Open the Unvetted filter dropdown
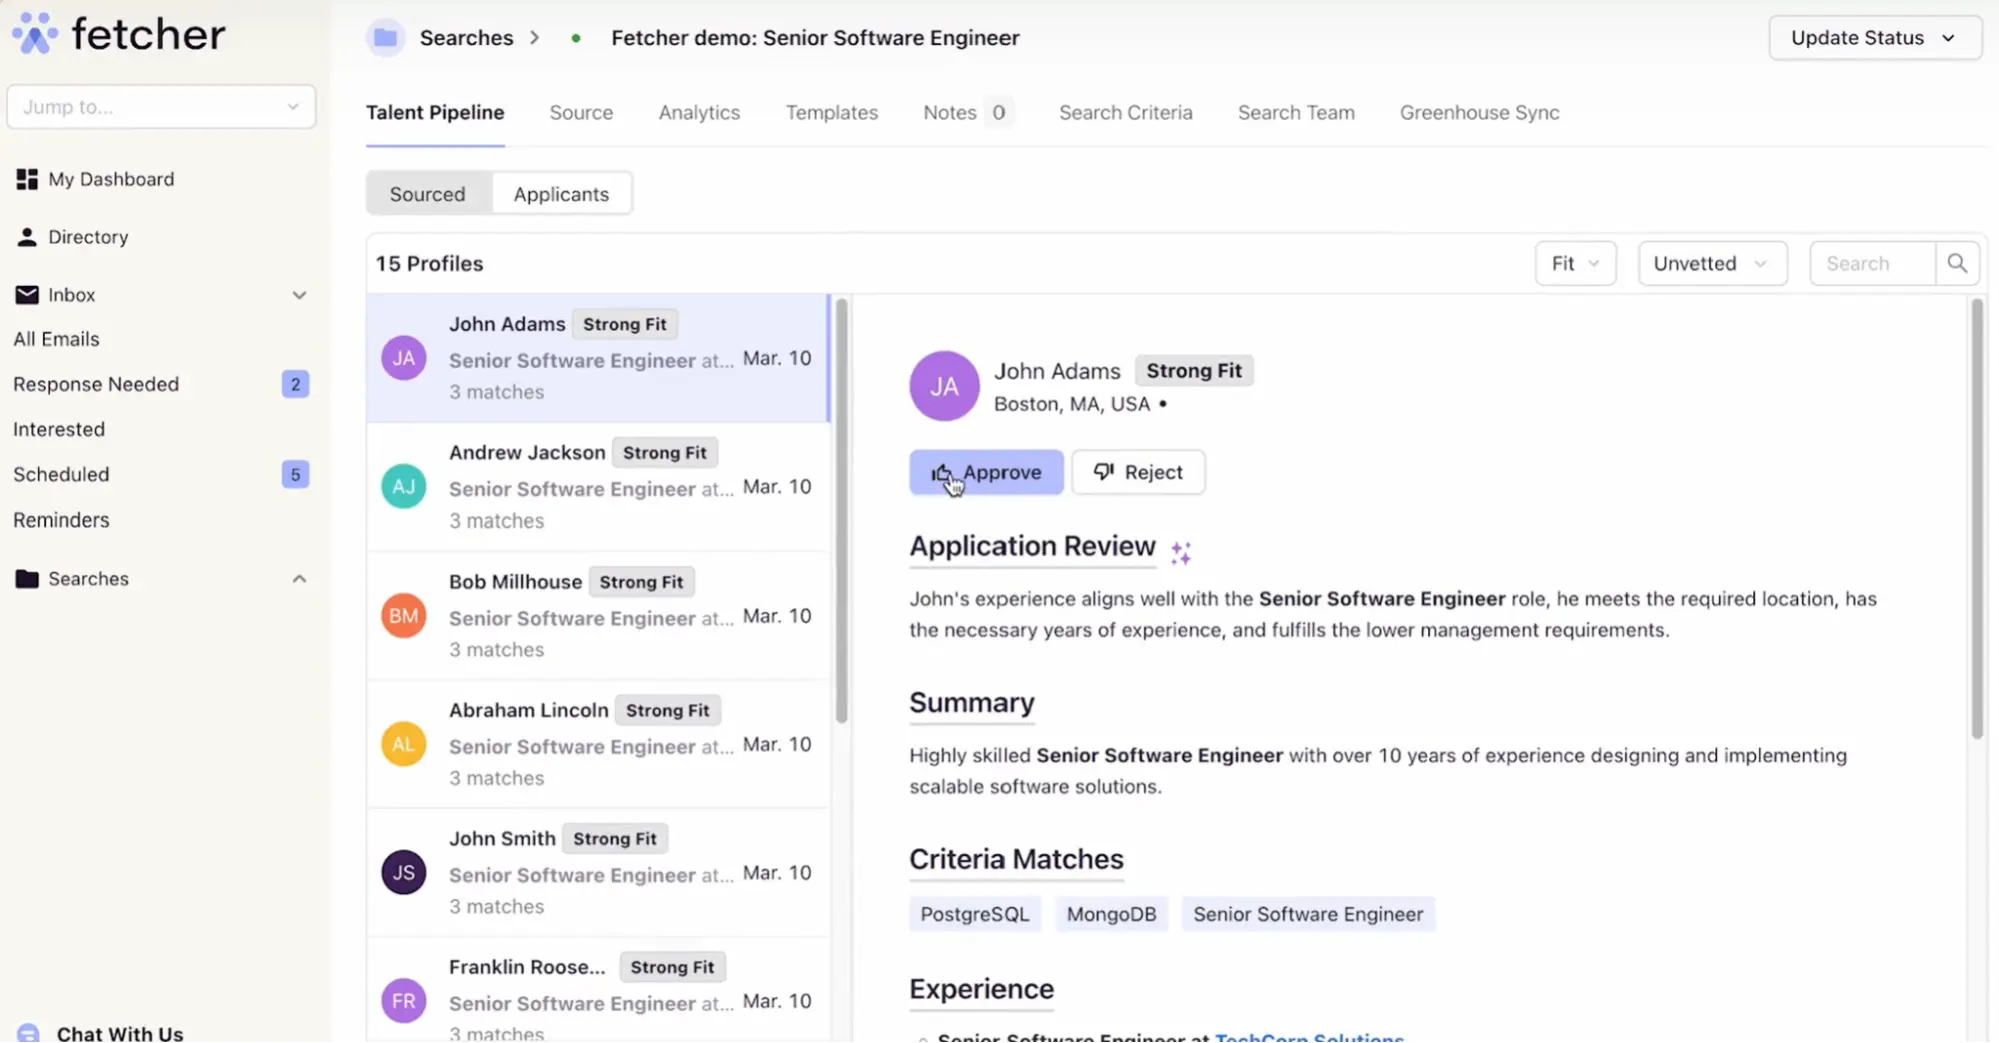 pos(1712,263)
